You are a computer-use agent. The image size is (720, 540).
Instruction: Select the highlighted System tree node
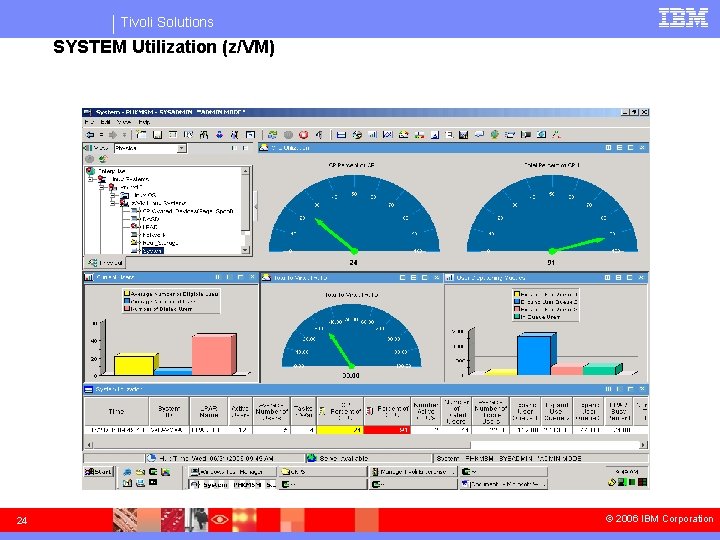pos(152,251)
